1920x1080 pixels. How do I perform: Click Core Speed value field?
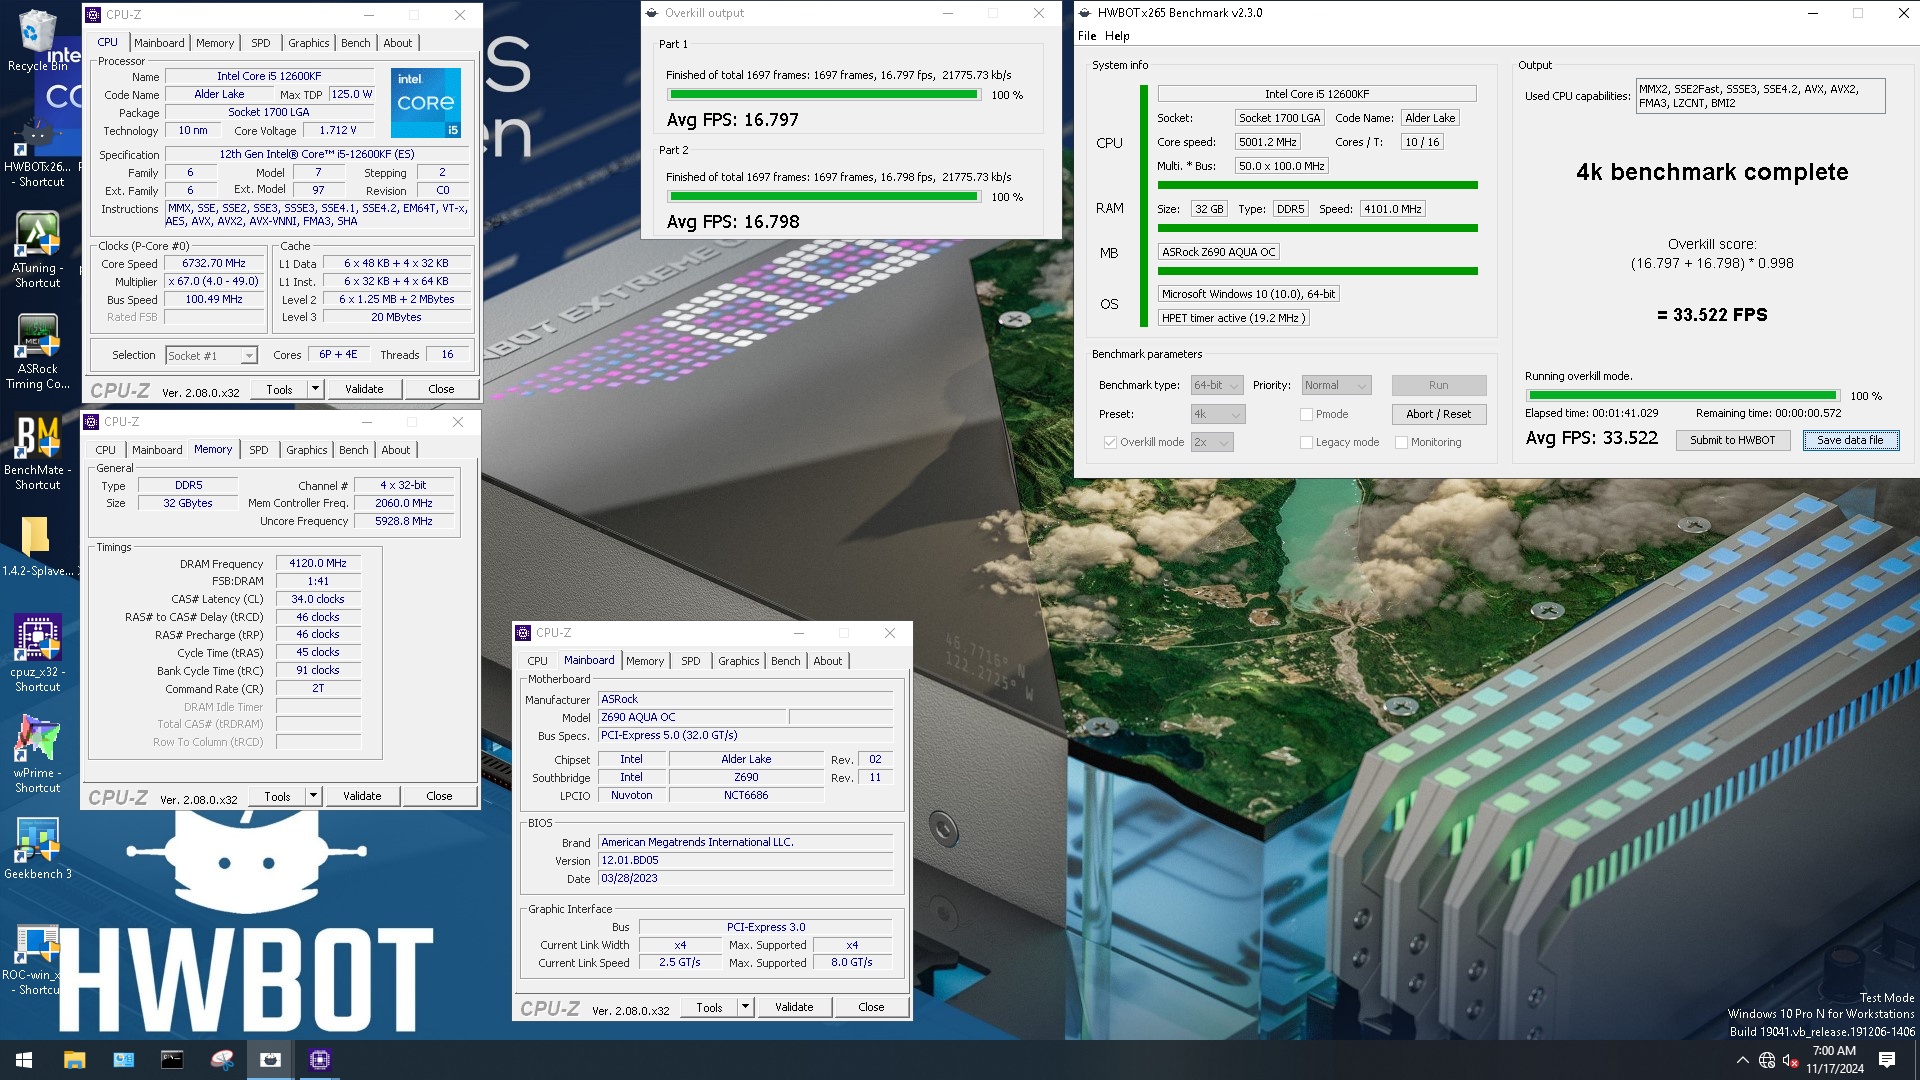click(x=214, y=264)
